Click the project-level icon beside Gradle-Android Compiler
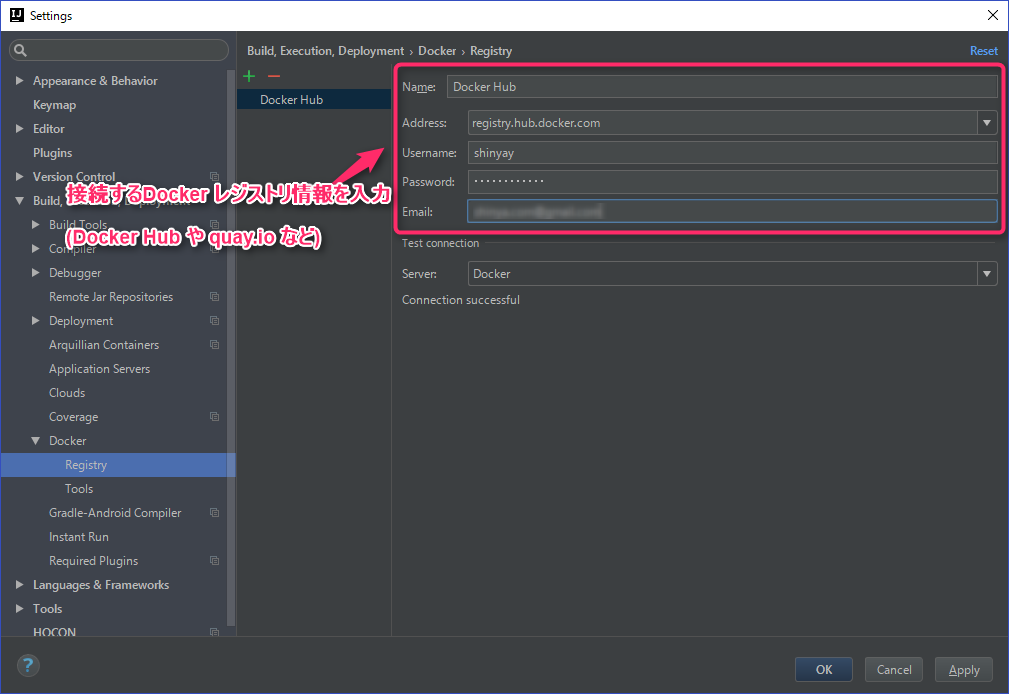 click(x=214, y=512)
